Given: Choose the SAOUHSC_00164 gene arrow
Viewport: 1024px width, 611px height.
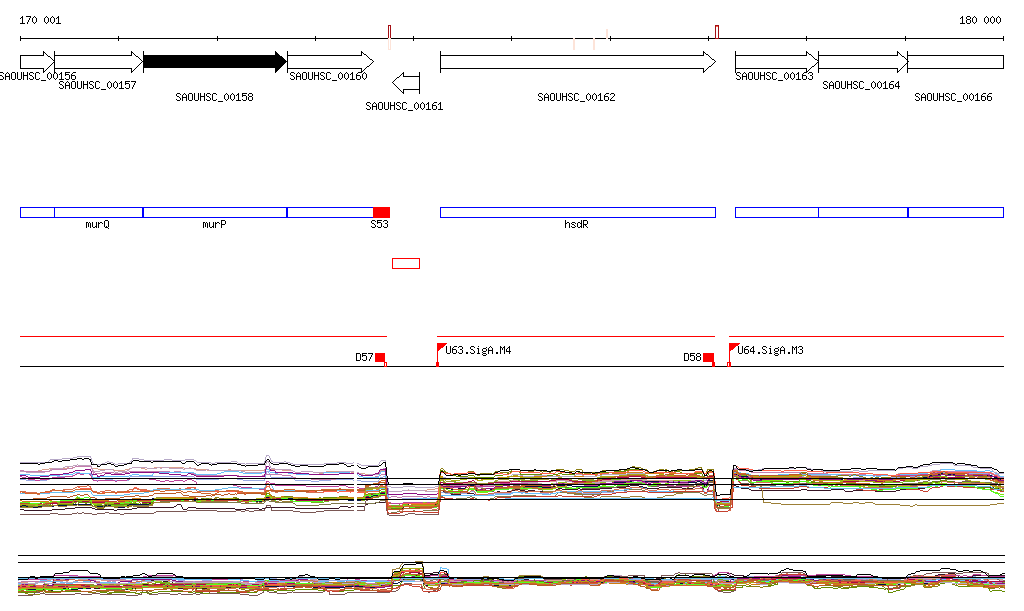Looking at the screenshot, I should click(x=863, y=62).
